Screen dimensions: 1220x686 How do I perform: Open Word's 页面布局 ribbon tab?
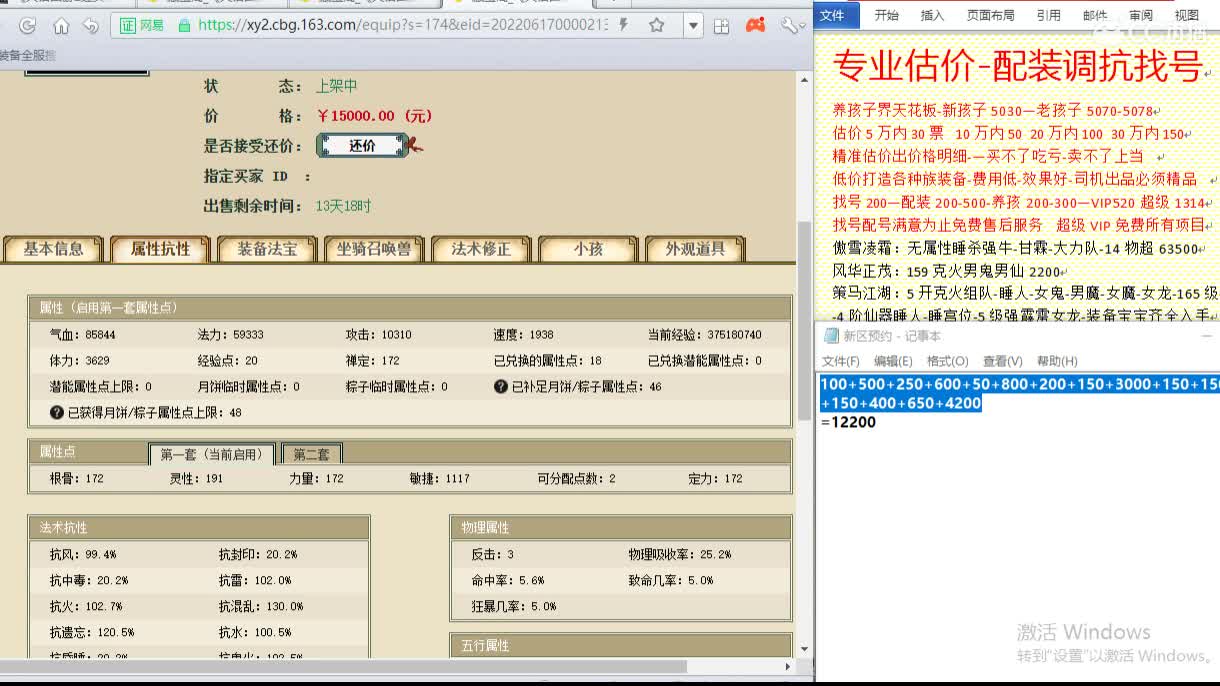click(x=990, y=15)
